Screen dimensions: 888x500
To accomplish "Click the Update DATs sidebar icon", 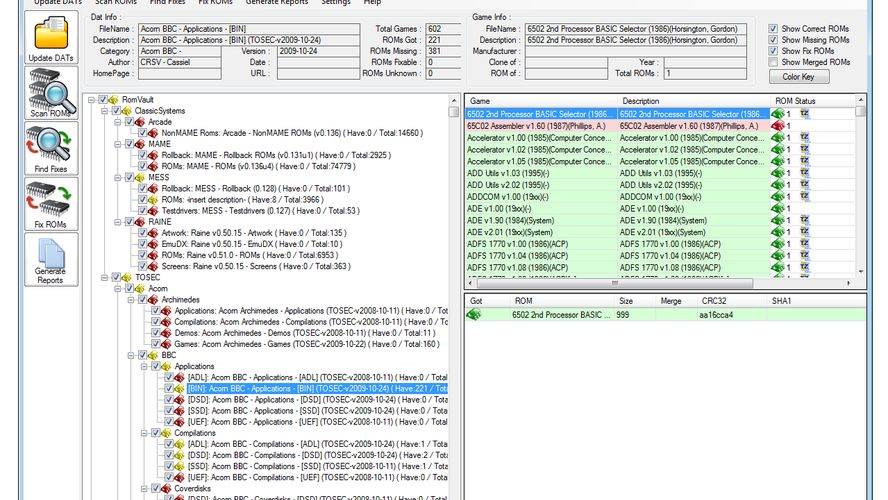I will point(51,38).
